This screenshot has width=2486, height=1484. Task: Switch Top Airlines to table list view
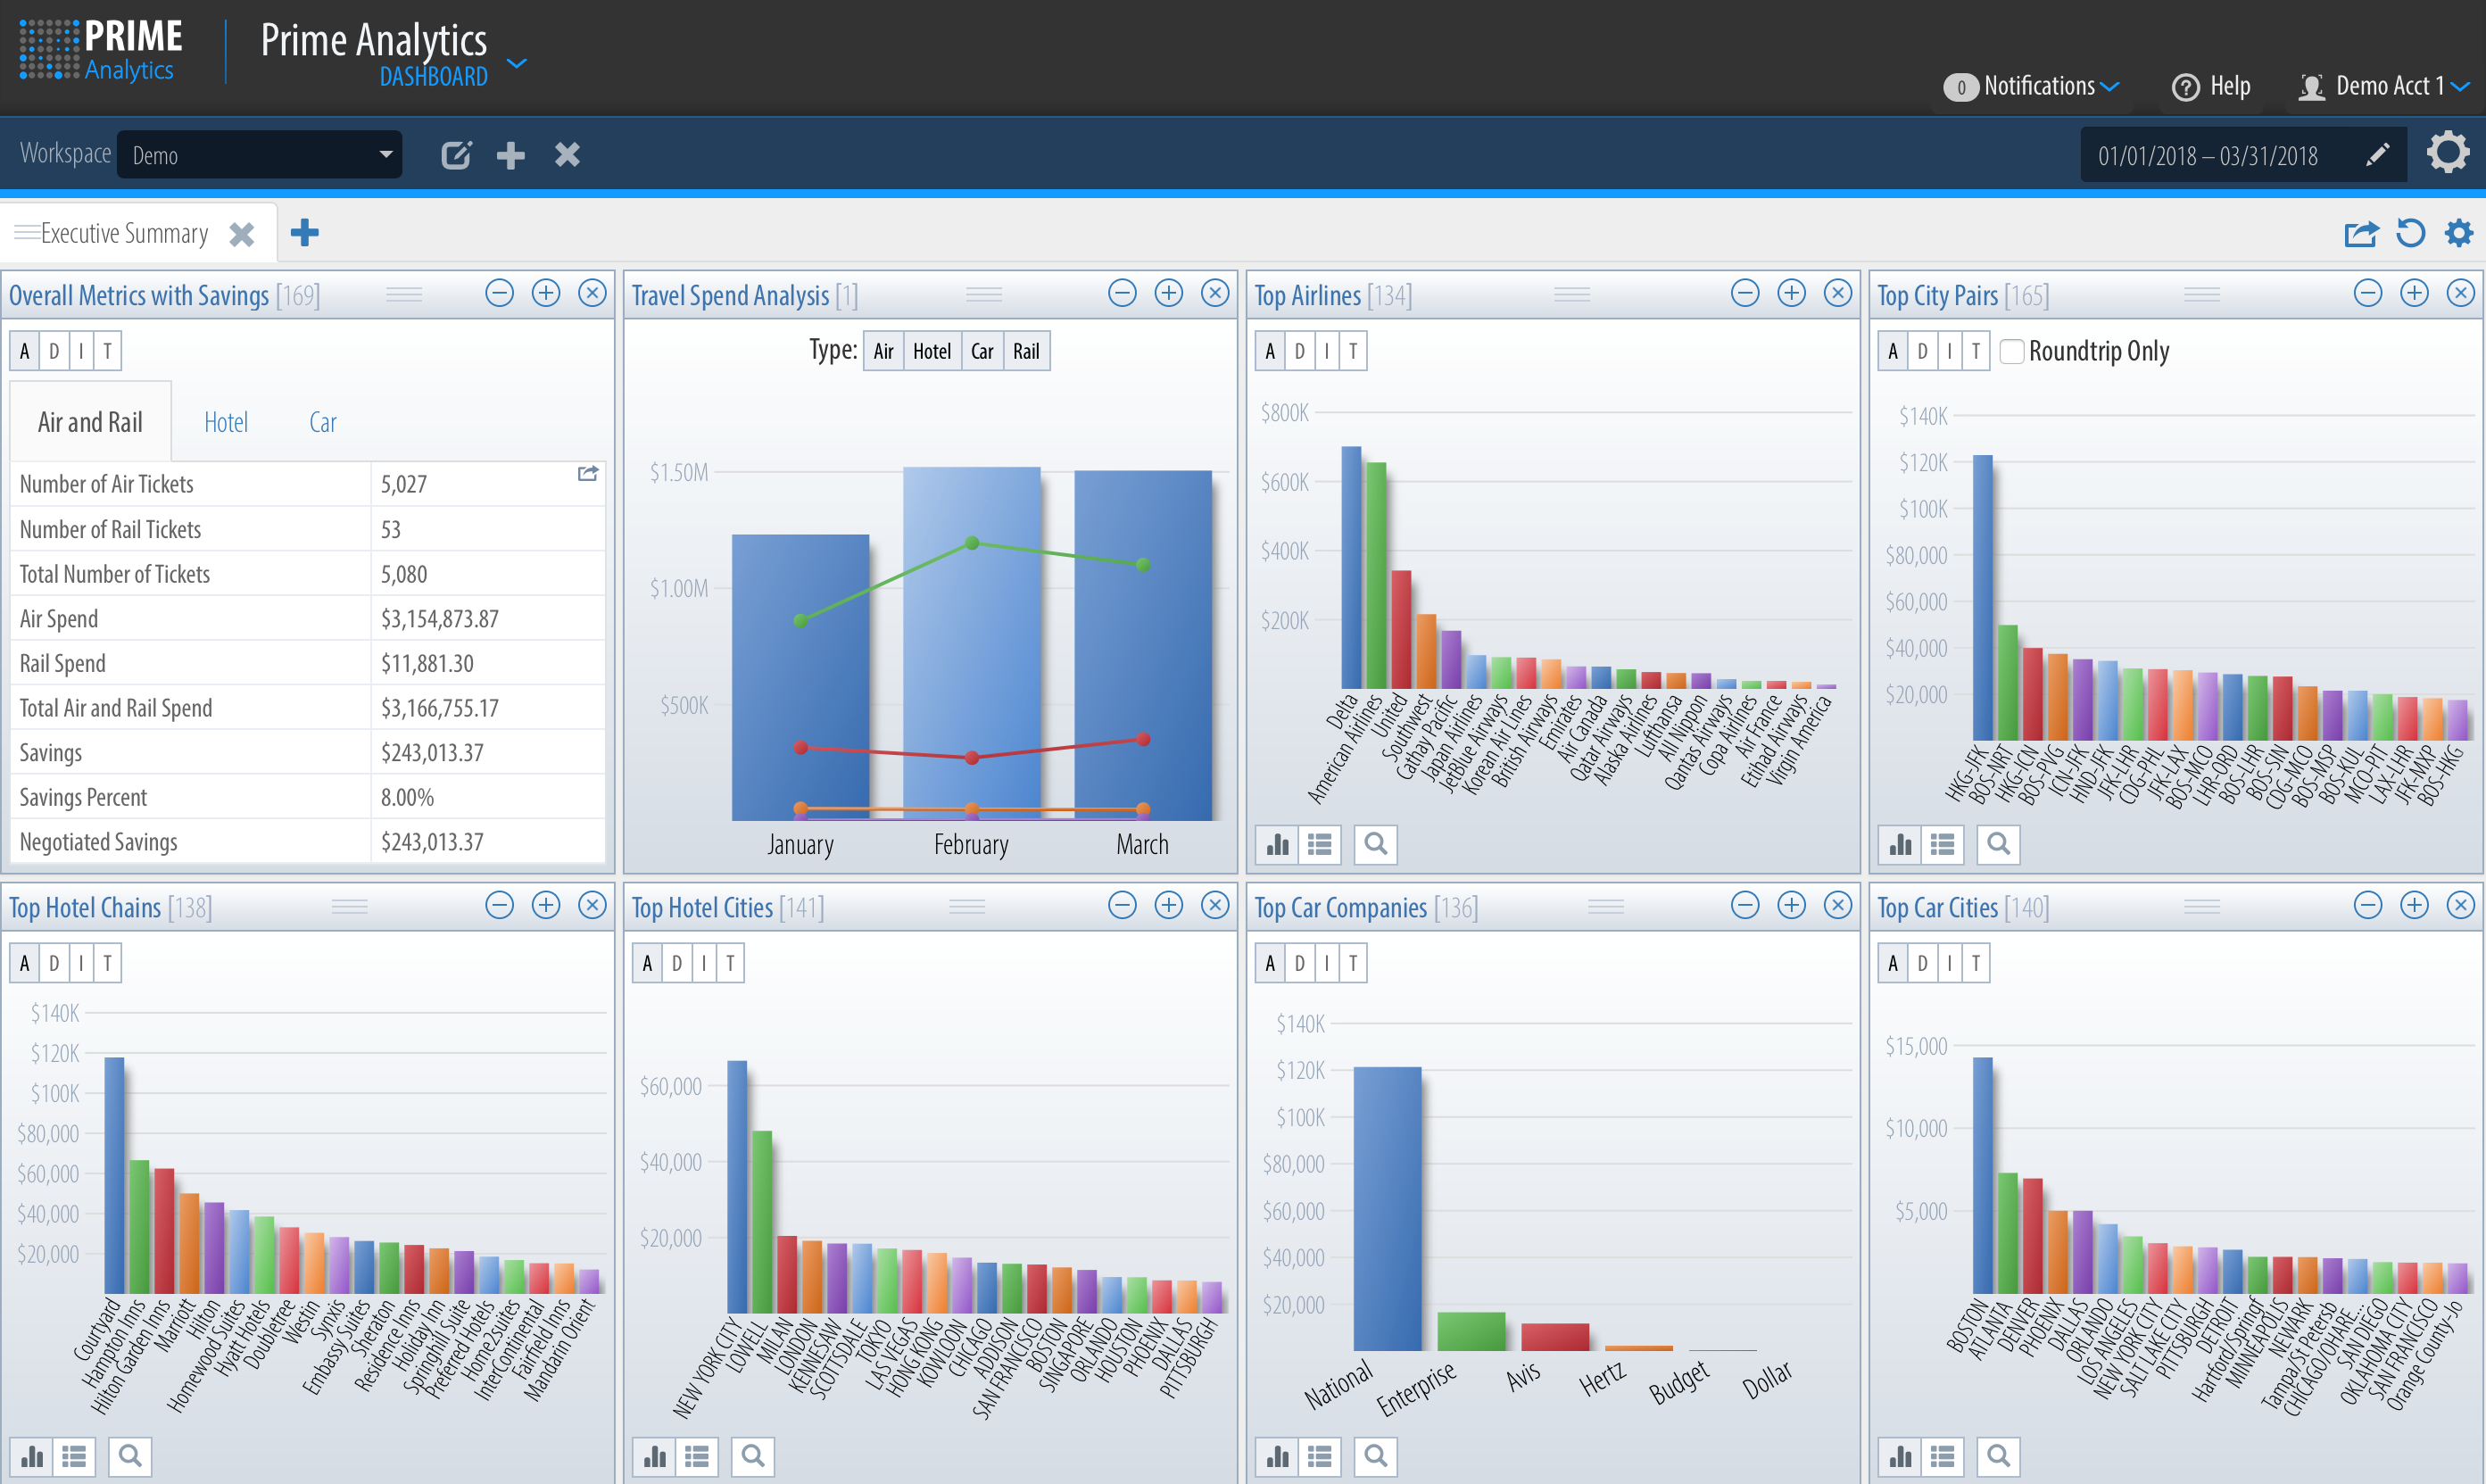pos(1320,845)
